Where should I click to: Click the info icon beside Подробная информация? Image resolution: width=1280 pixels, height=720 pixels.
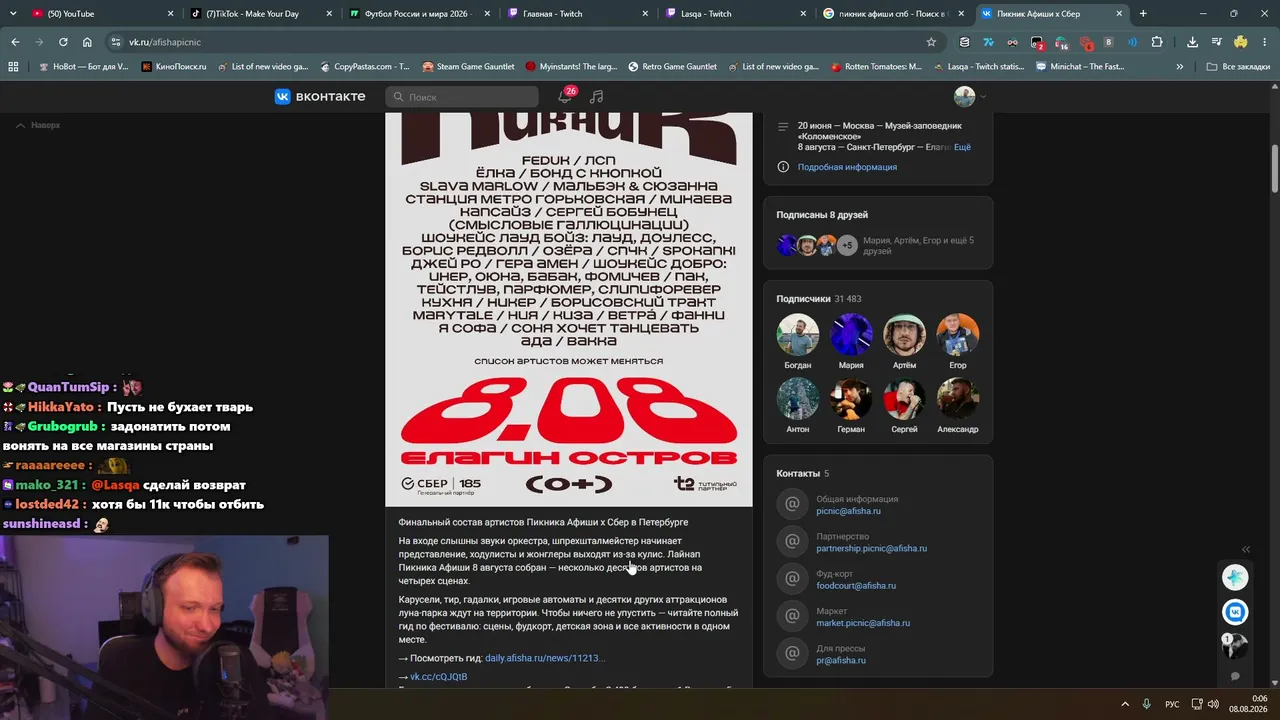[783, 167]
